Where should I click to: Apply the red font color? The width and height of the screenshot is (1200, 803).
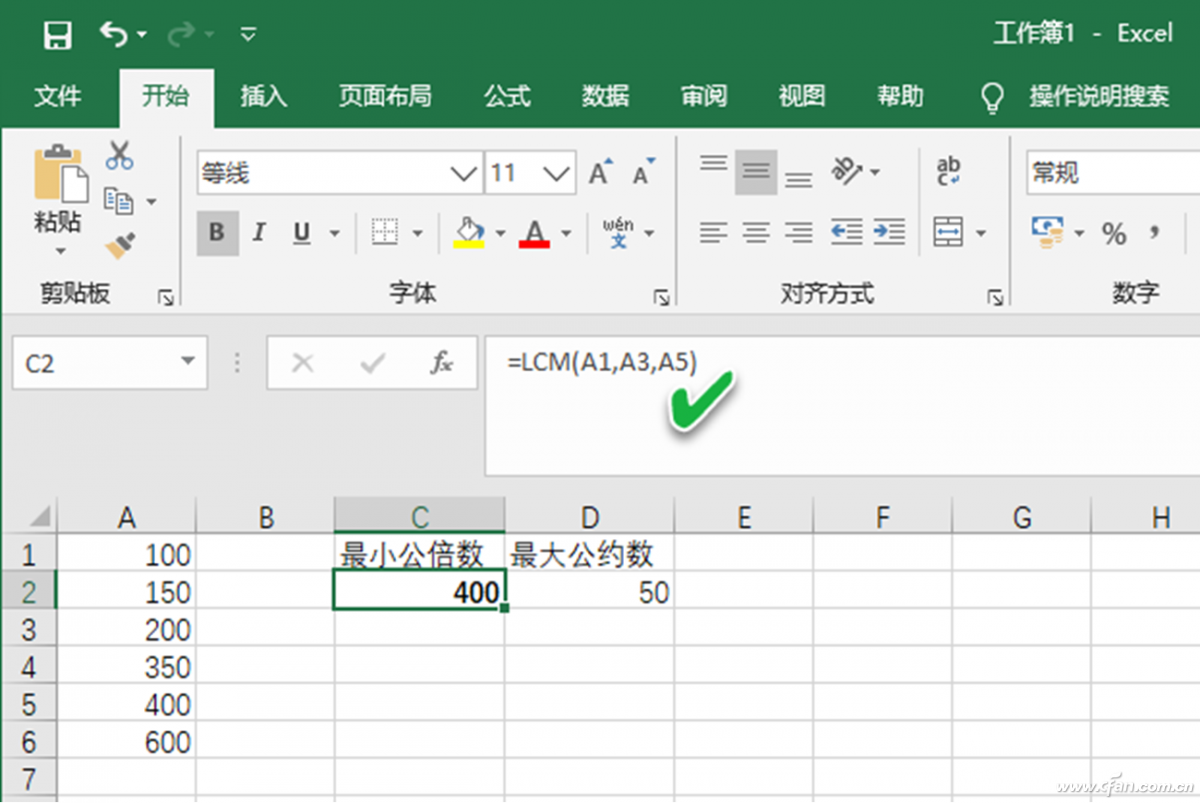pos(535,233)
